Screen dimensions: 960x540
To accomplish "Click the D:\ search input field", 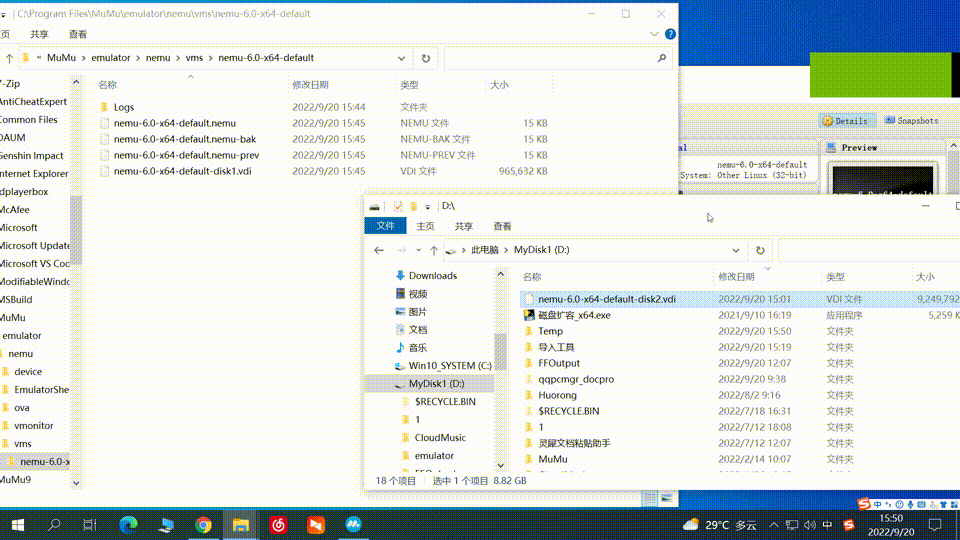I will click(x=869, y=250).
